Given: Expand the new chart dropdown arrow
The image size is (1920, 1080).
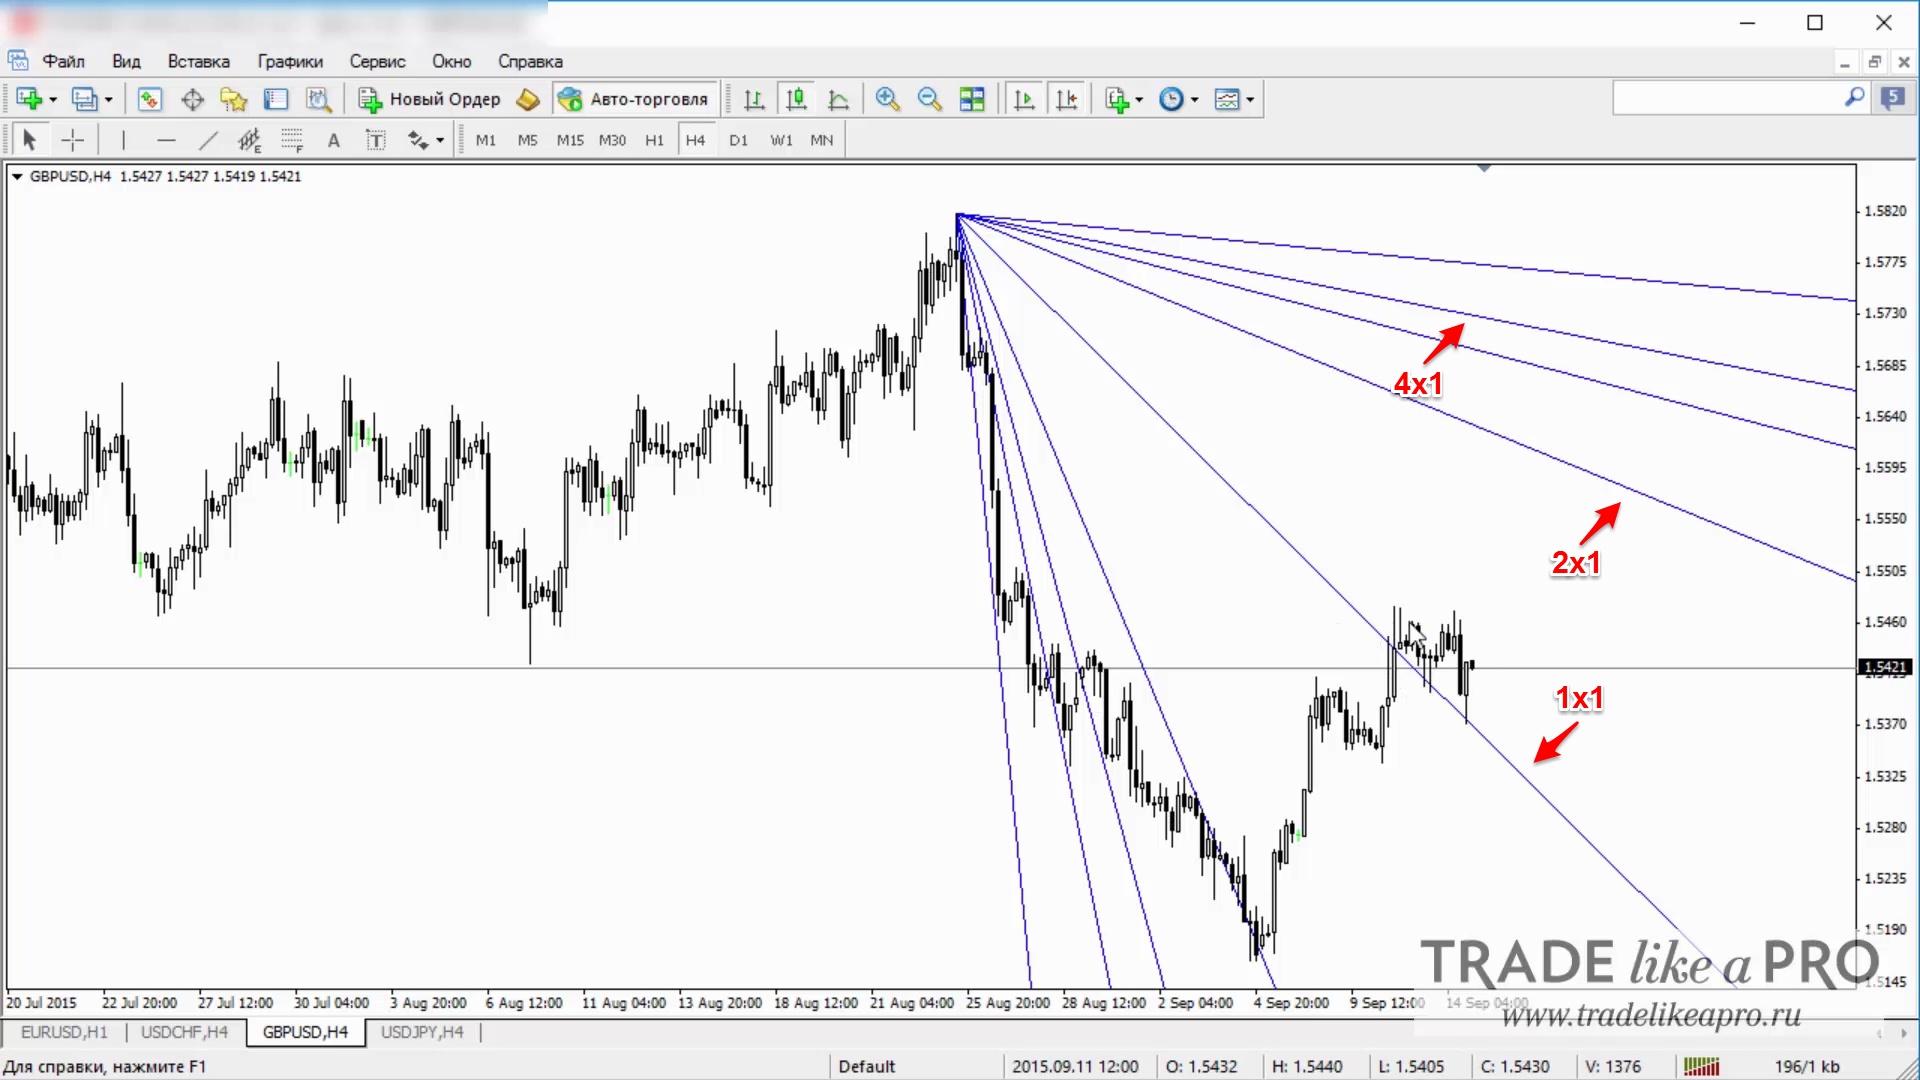Looking at the screenshot, I should point(53,99).
